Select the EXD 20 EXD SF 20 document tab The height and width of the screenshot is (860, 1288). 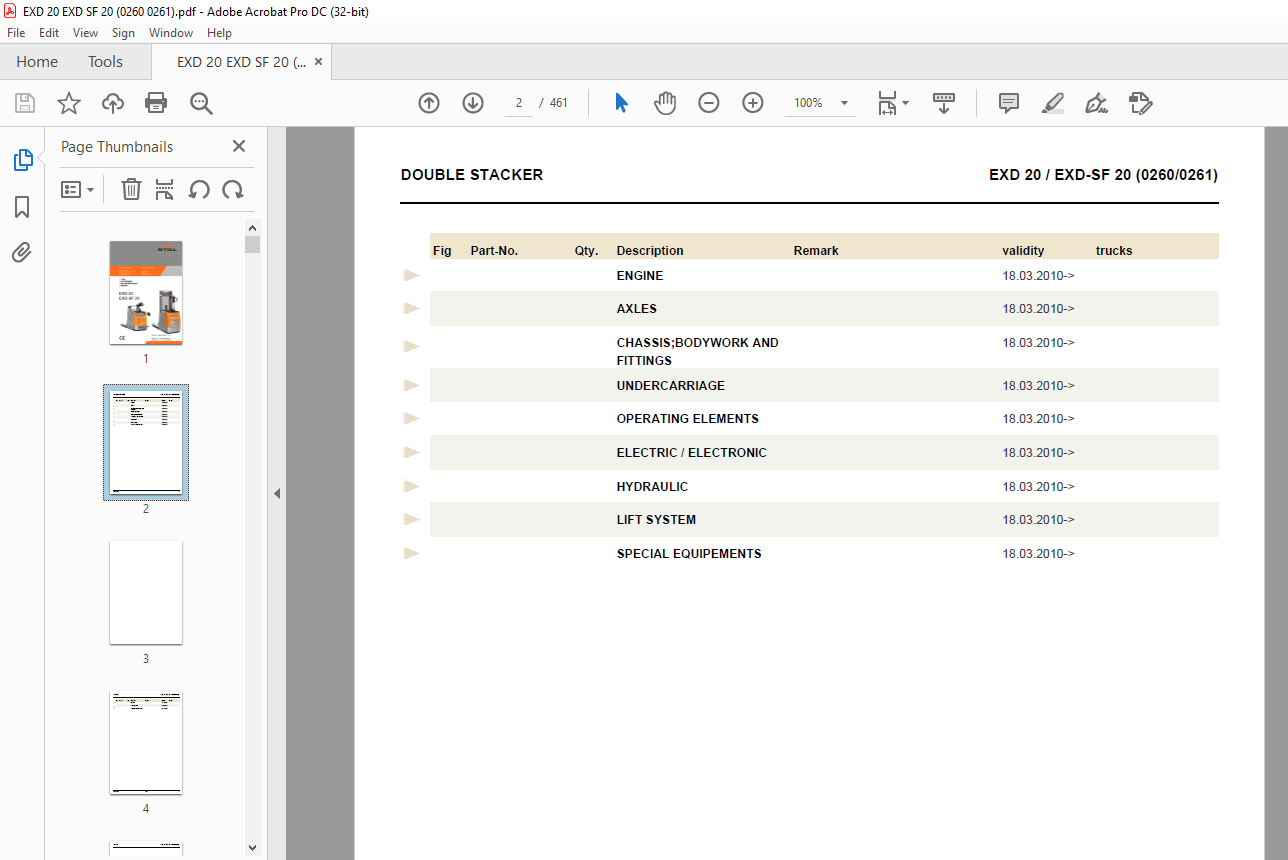pos(240,62)
